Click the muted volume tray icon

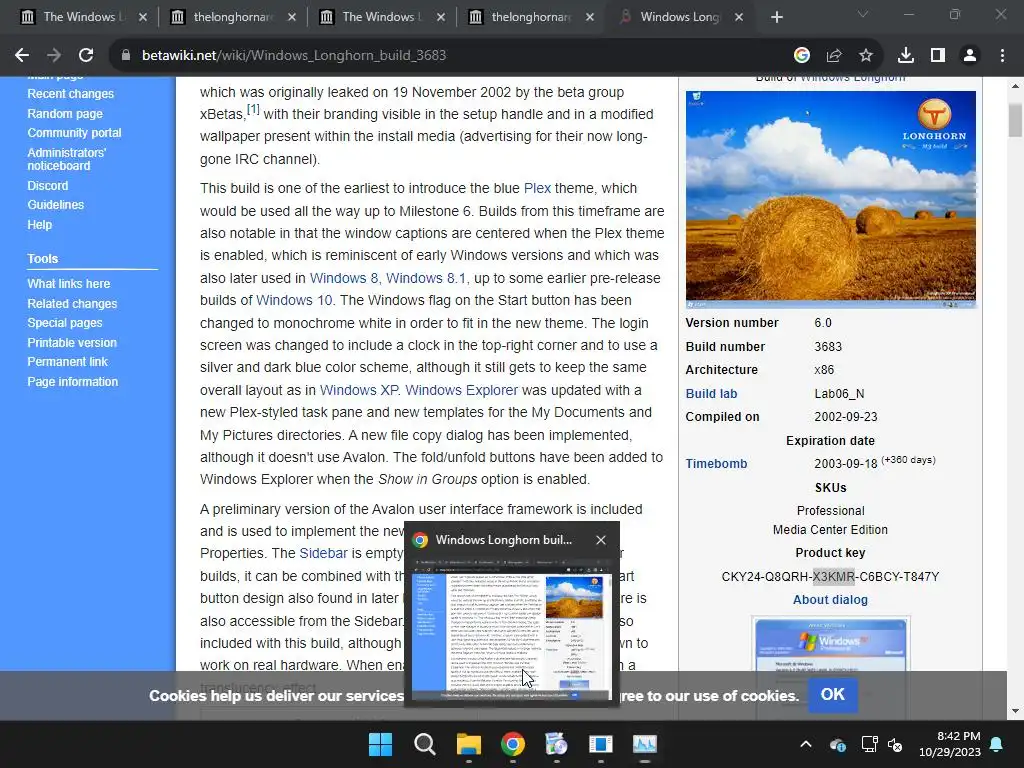point(895,744)
